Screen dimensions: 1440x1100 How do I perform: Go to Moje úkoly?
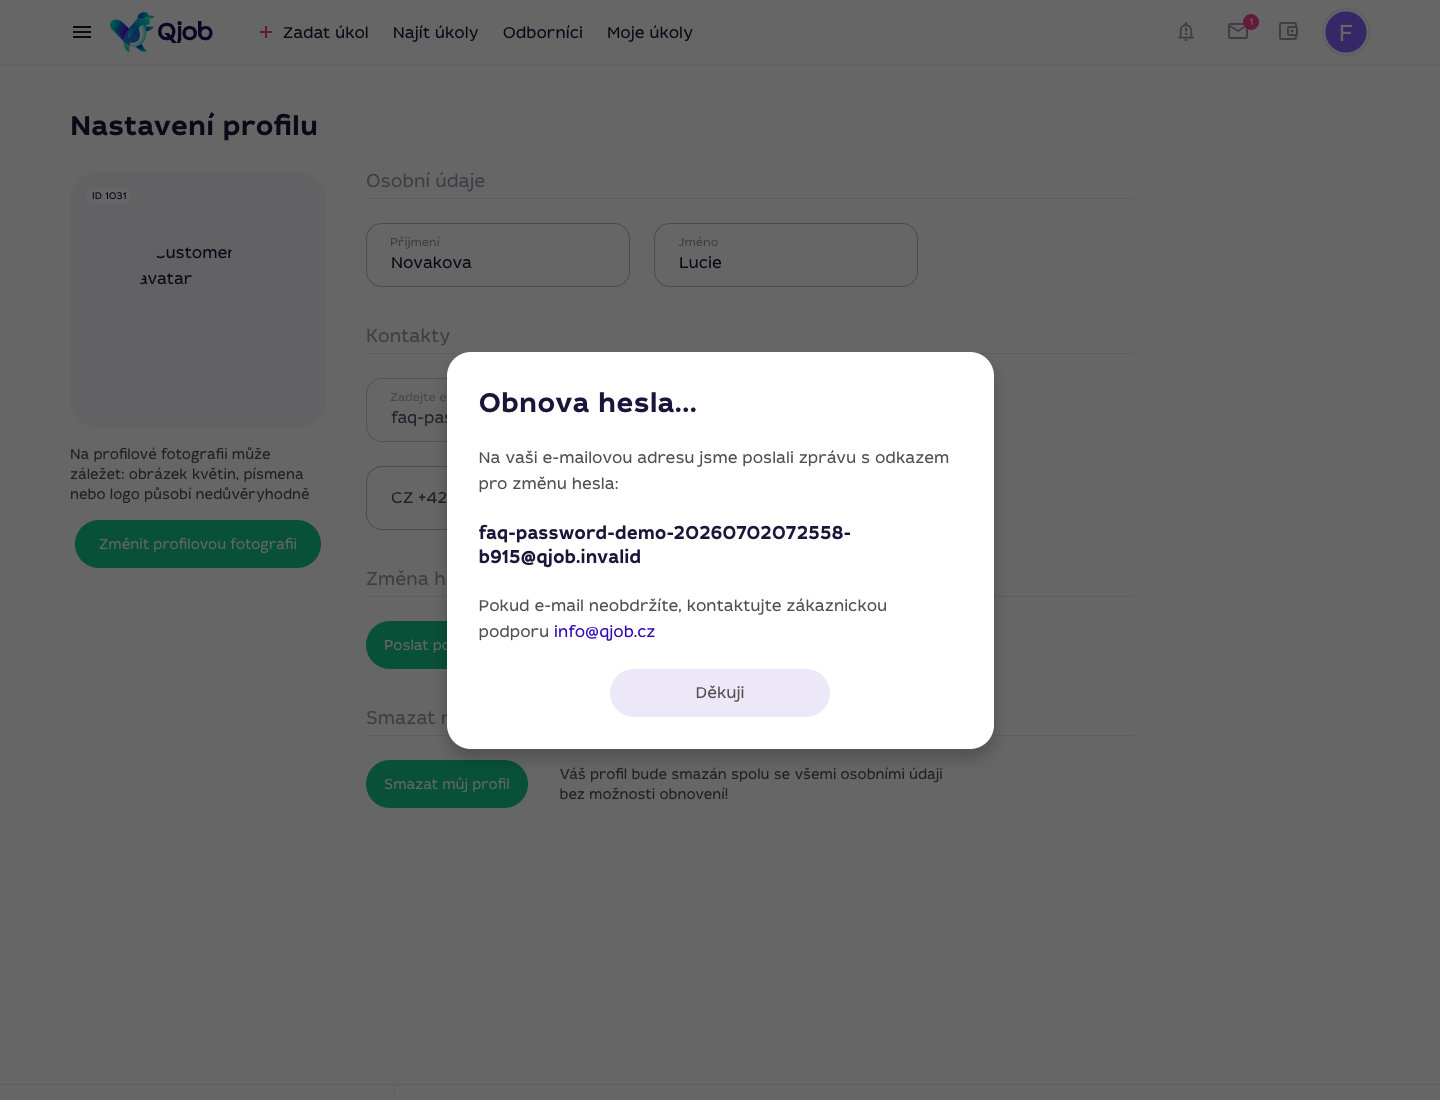[x=650, y=32]
